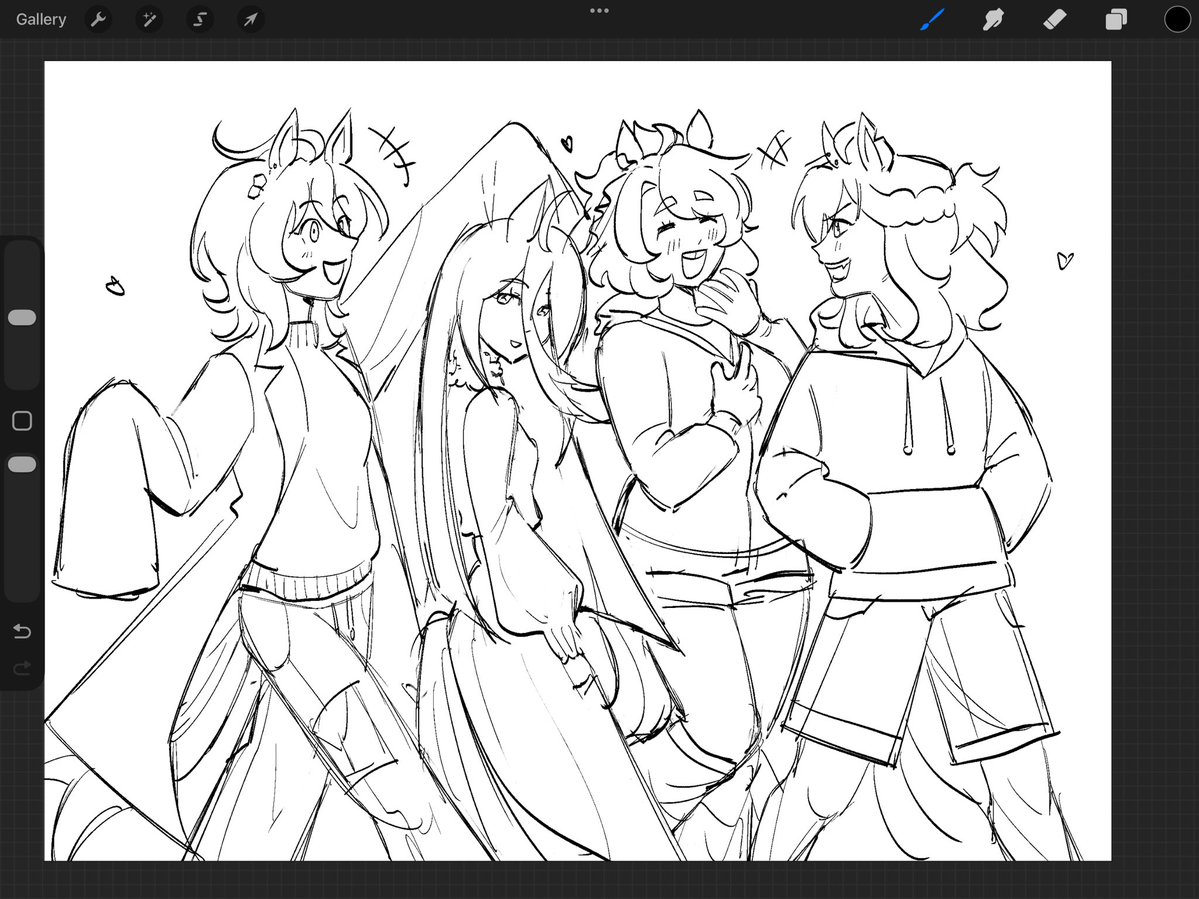The width and height of the screenshot is (1199, 899).
Task: Tap the three-dot menu at top center
Action: point(600,11)
